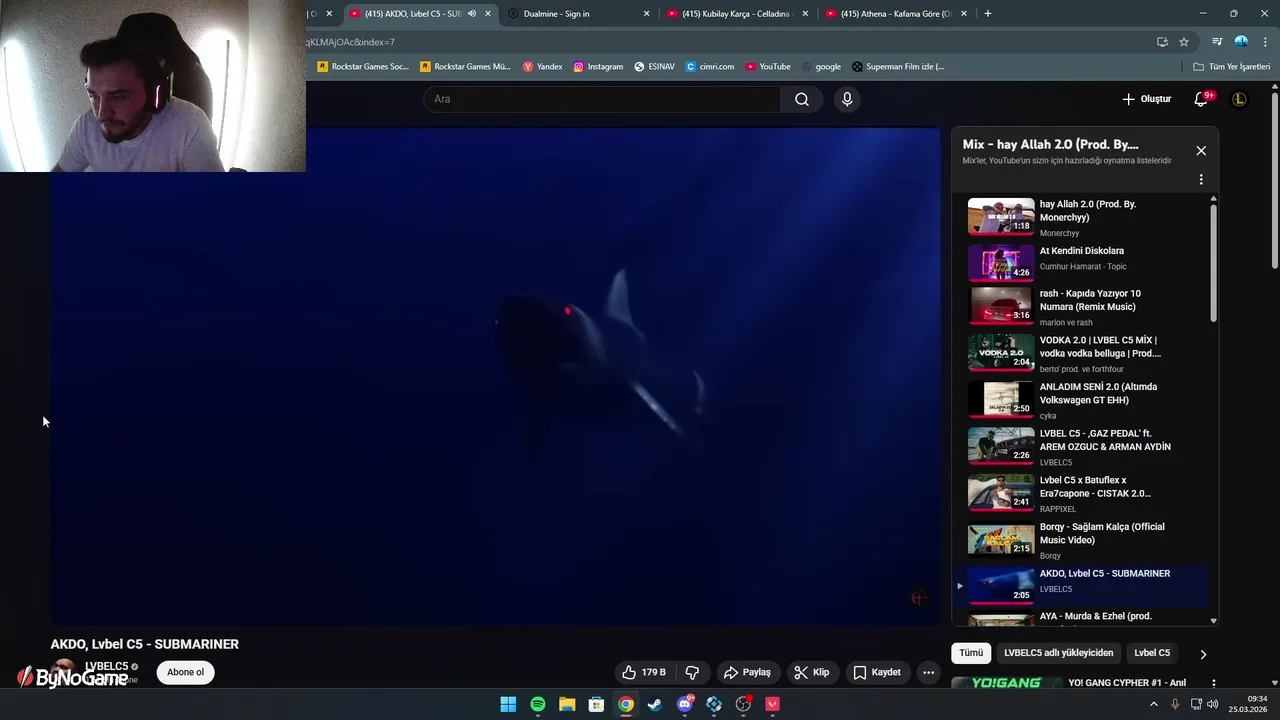Image resolution: width=1280 pixels, height=720 pixels.
Task: Expand Tüm Yer İşaretleri bookmarks folder
Action: pos(1231,67)
